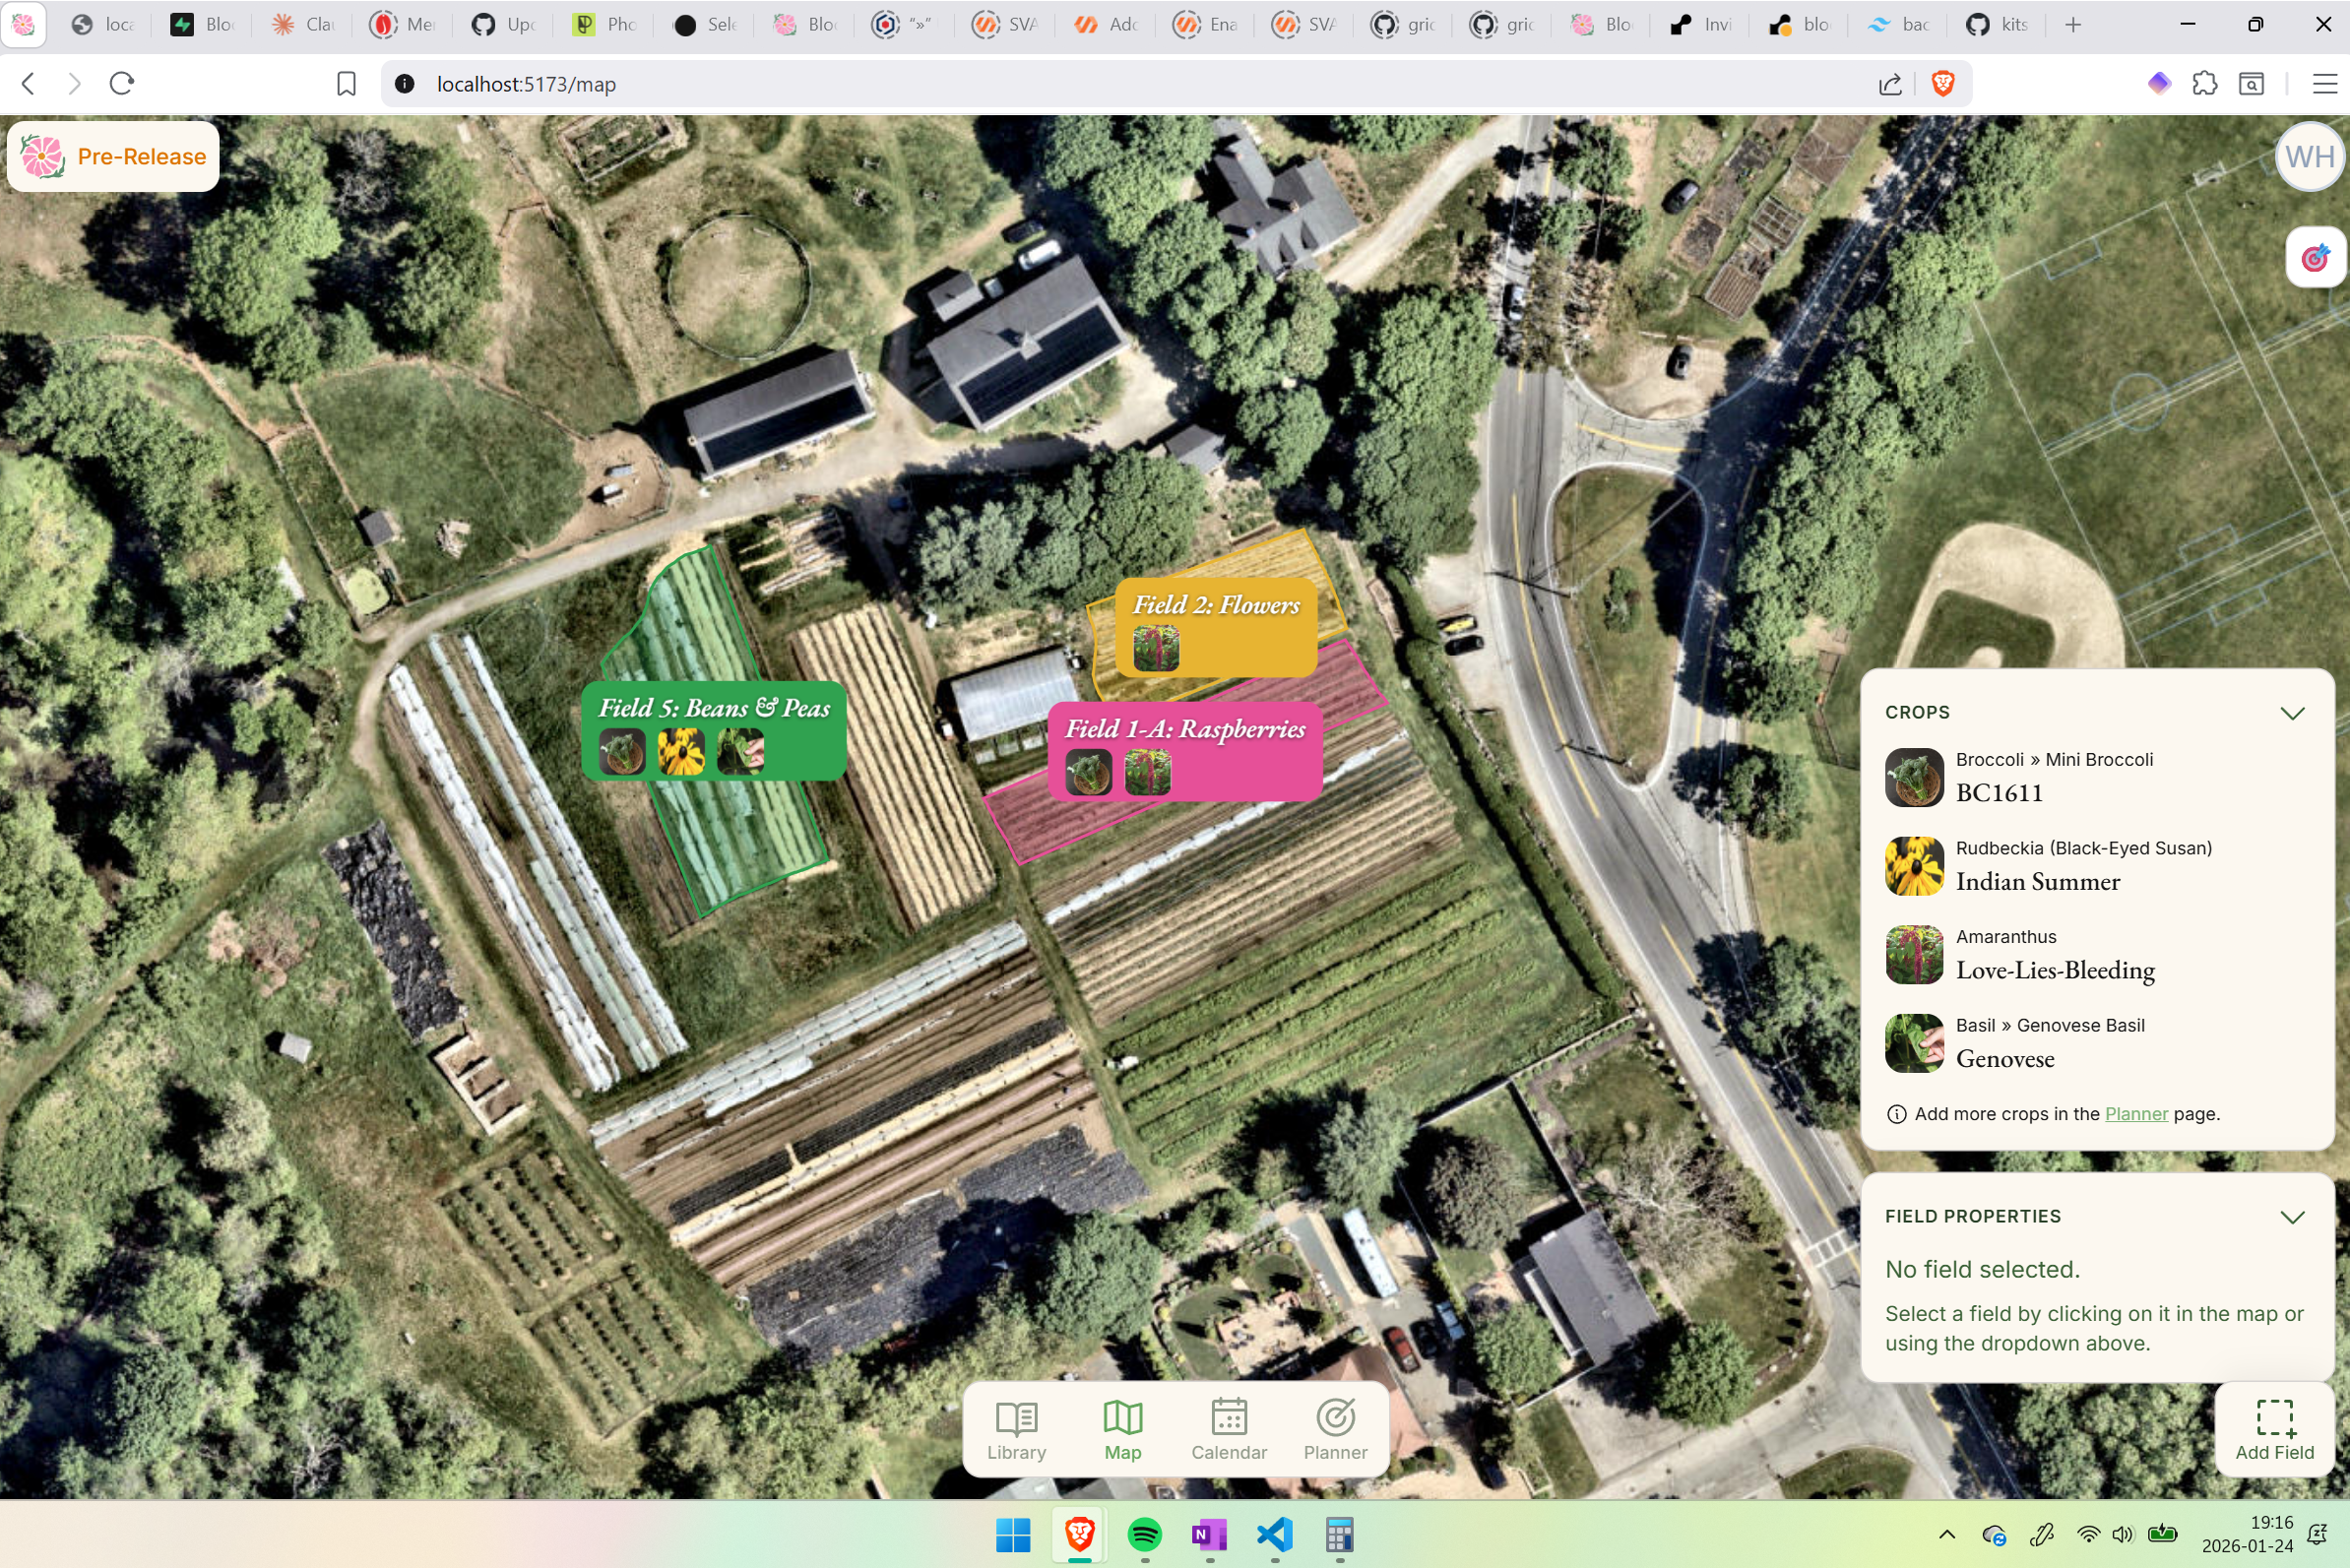
Task: Launch Spotify from the taskbar
Action: tap(1143, 1535)
